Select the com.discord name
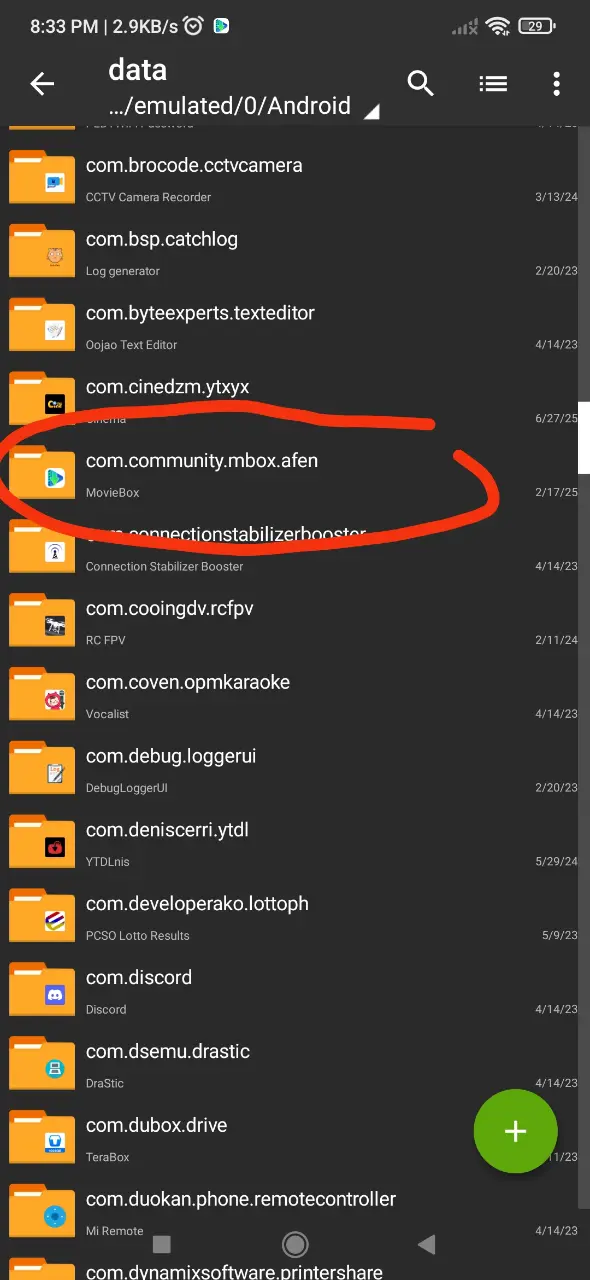590x1280 pixels. [x=139, y=977]
